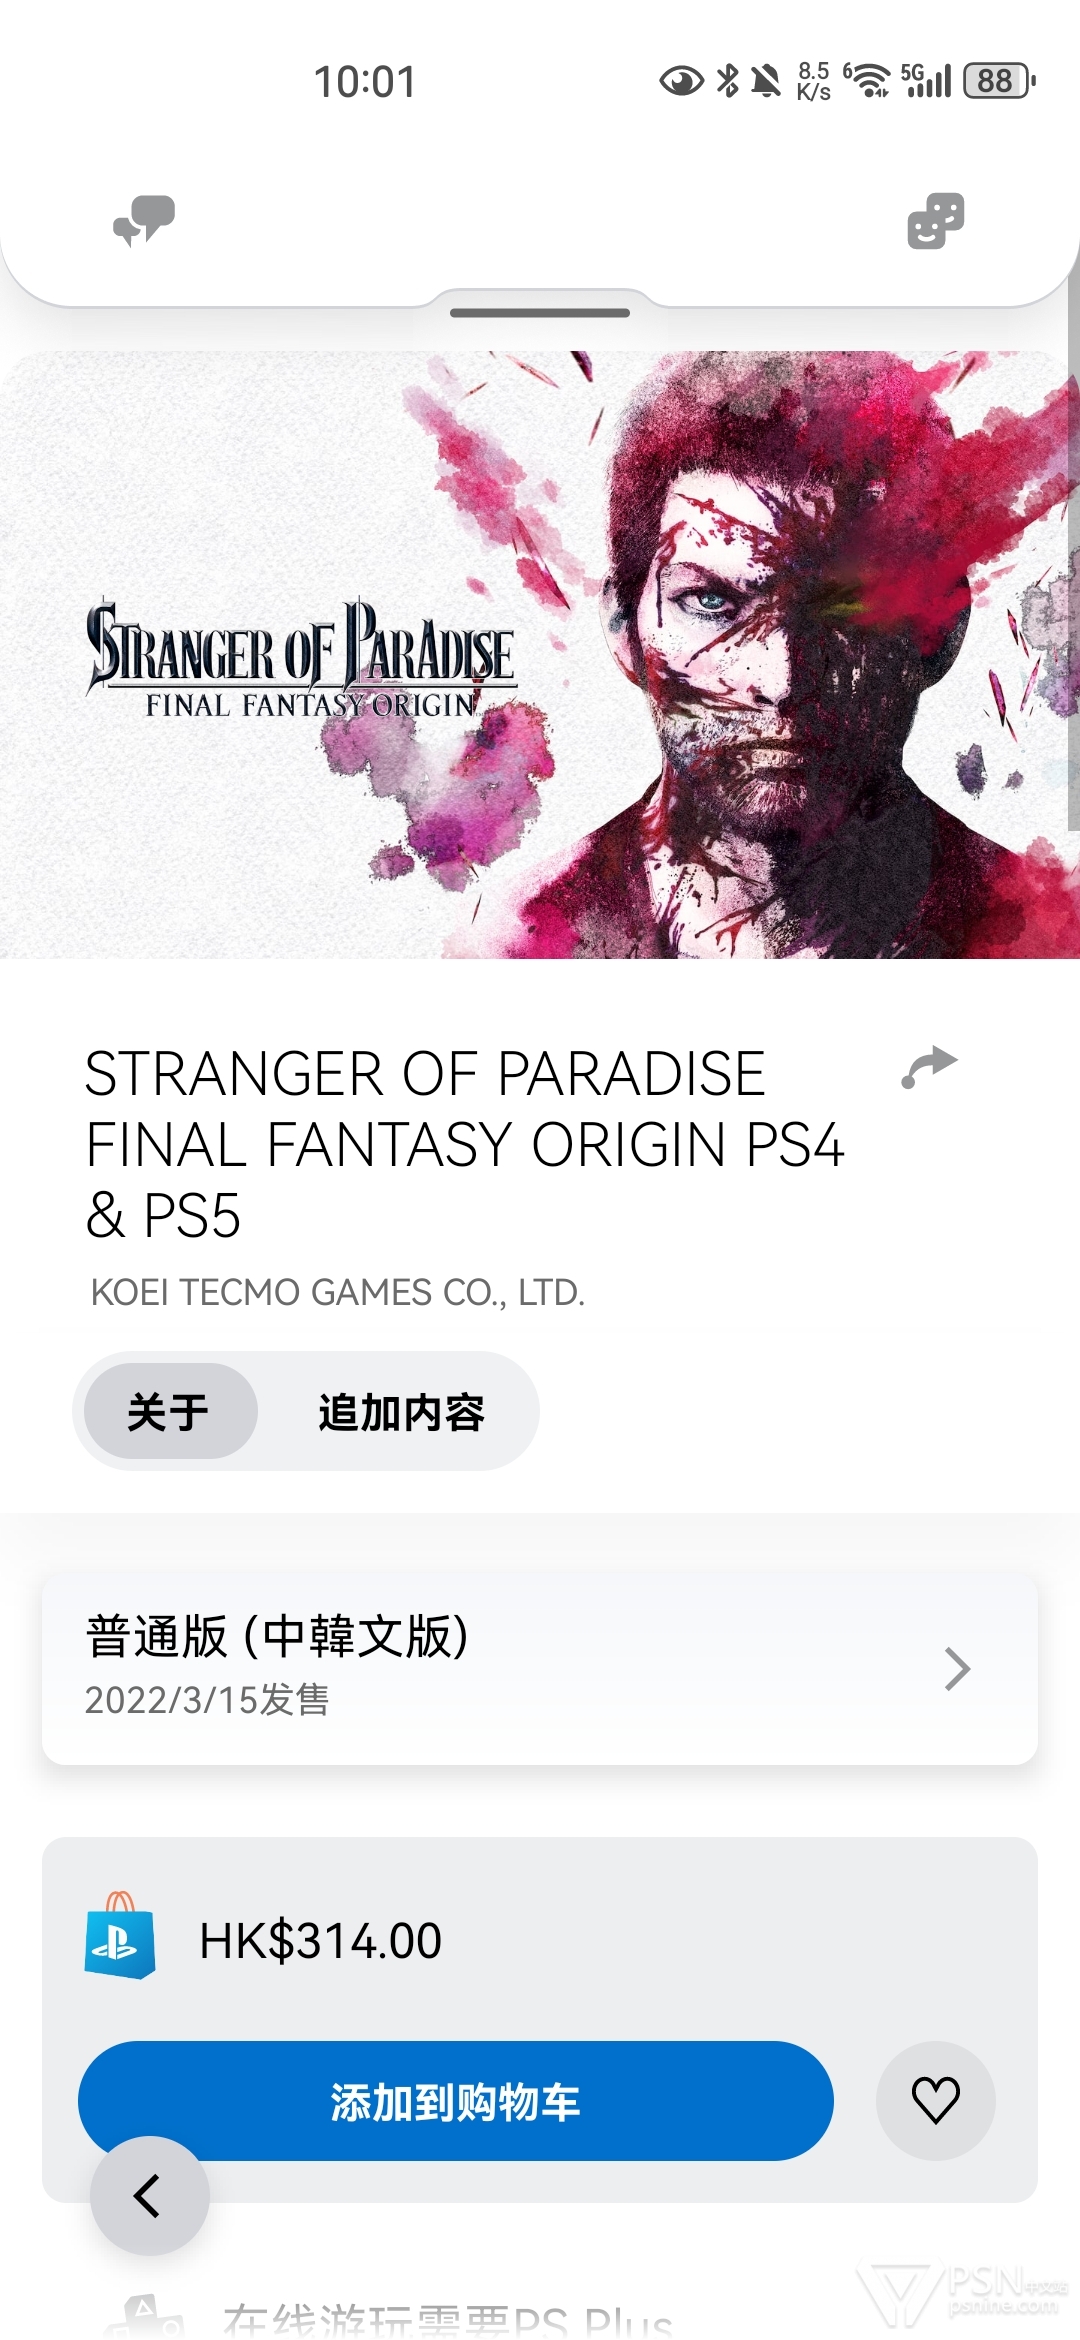
Task: Go back with the floating chevron button
Action: pos(150,2196)
